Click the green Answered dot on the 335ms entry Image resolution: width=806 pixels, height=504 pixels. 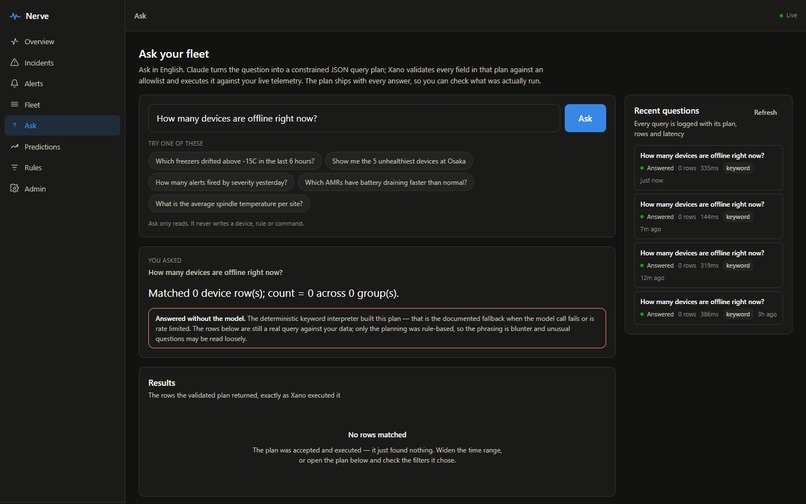642,168
